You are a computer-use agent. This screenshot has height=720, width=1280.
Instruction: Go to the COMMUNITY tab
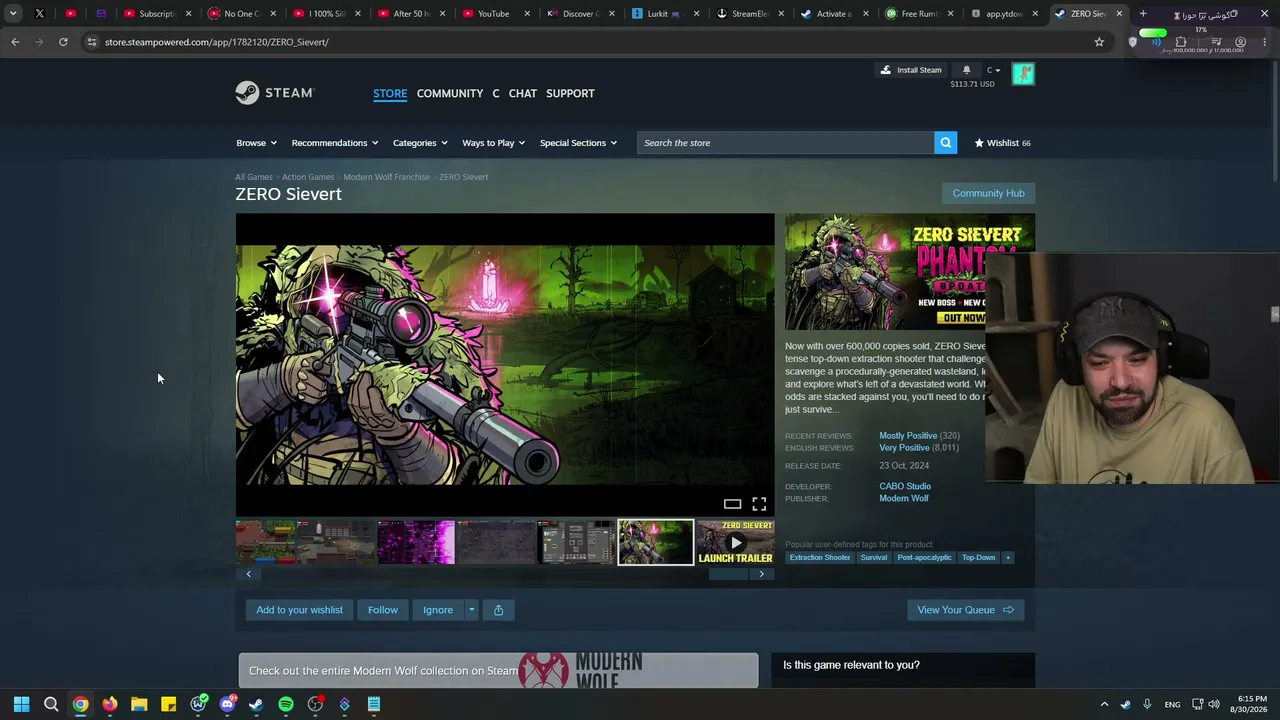(450, 93)
